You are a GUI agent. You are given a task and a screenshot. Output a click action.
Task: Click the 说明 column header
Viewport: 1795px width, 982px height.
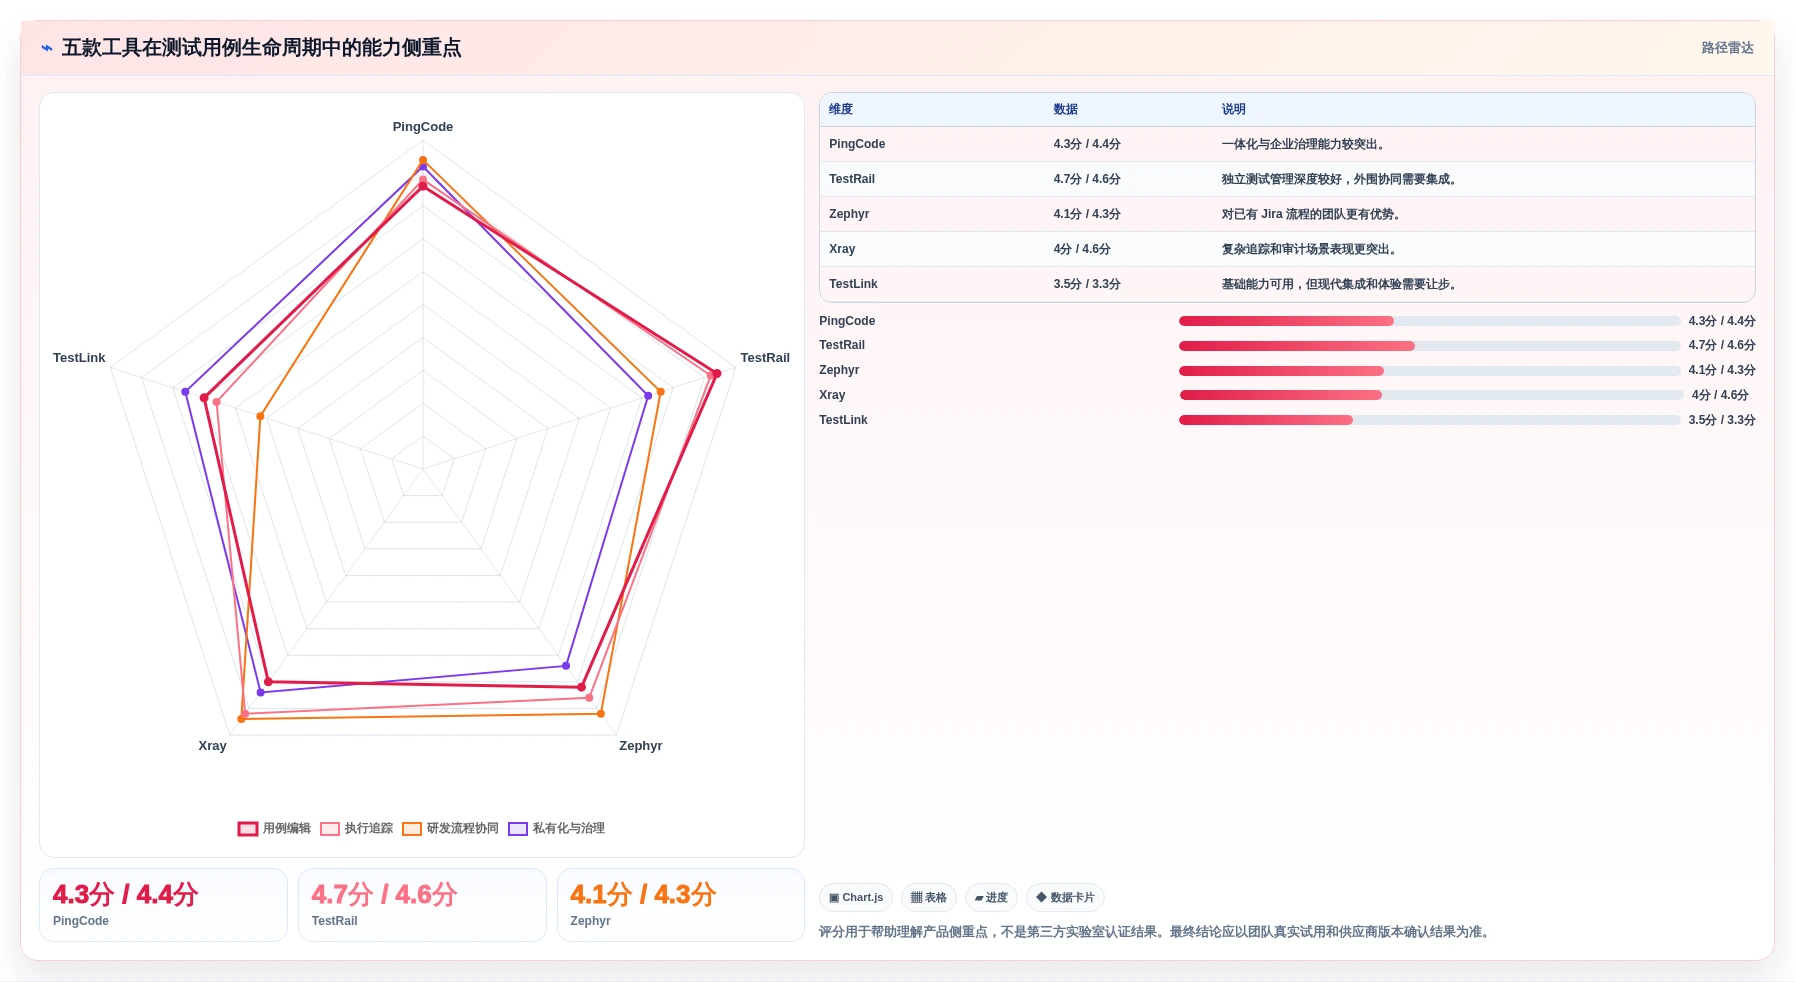(1233, 109)
